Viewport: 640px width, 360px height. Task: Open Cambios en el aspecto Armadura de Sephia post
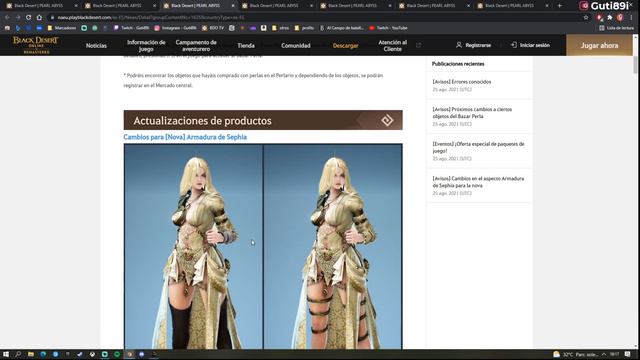[478, 182]
